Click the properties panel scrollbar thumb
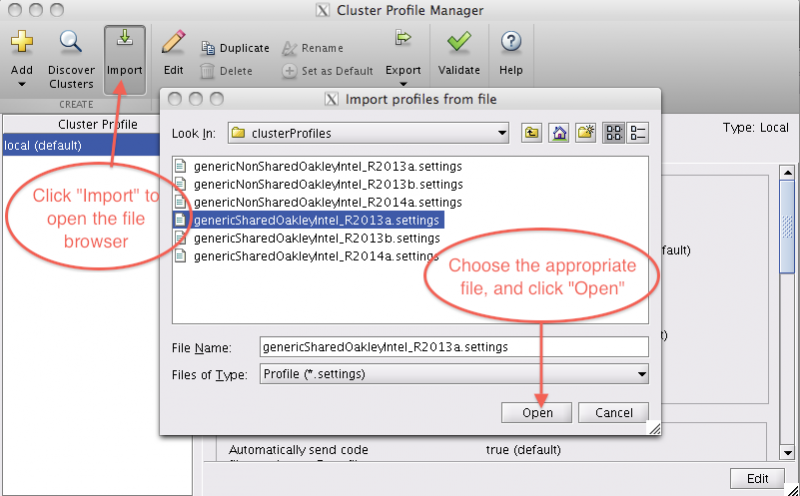The width and height of the screenshot is (800, 496). coord(787,227)
